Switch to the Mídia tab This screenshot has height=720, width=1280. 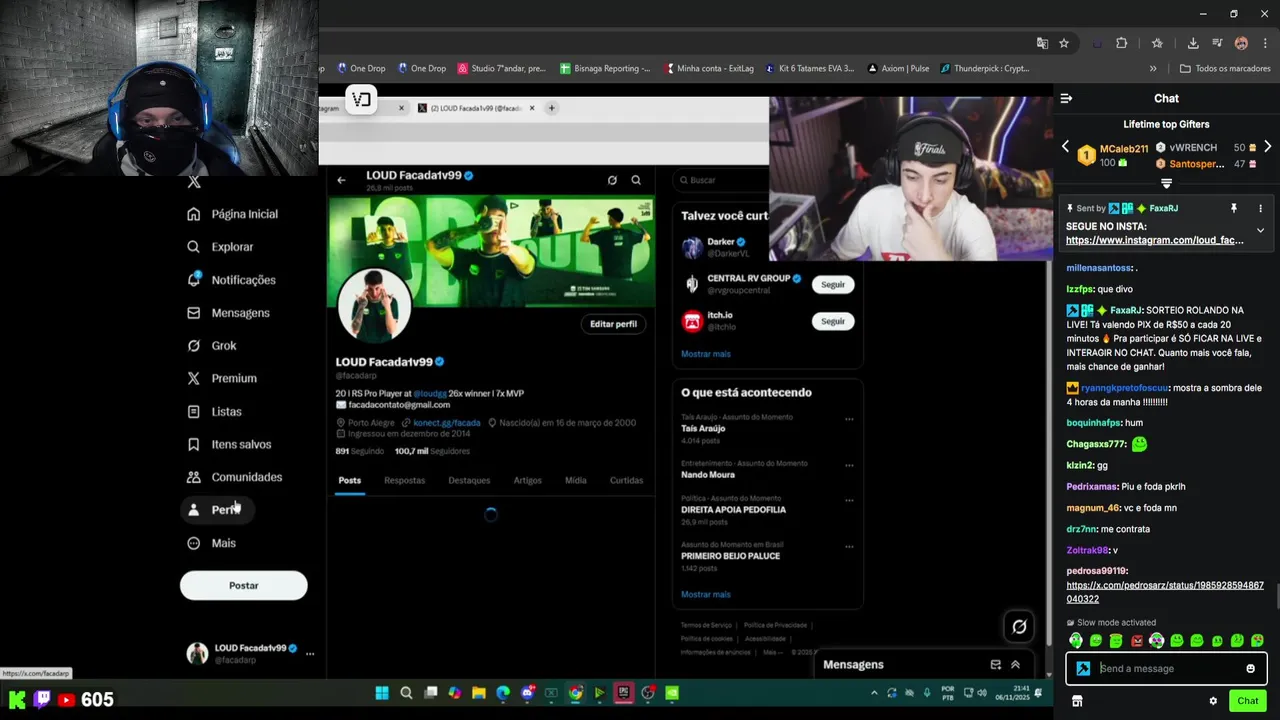pos(575,481)
